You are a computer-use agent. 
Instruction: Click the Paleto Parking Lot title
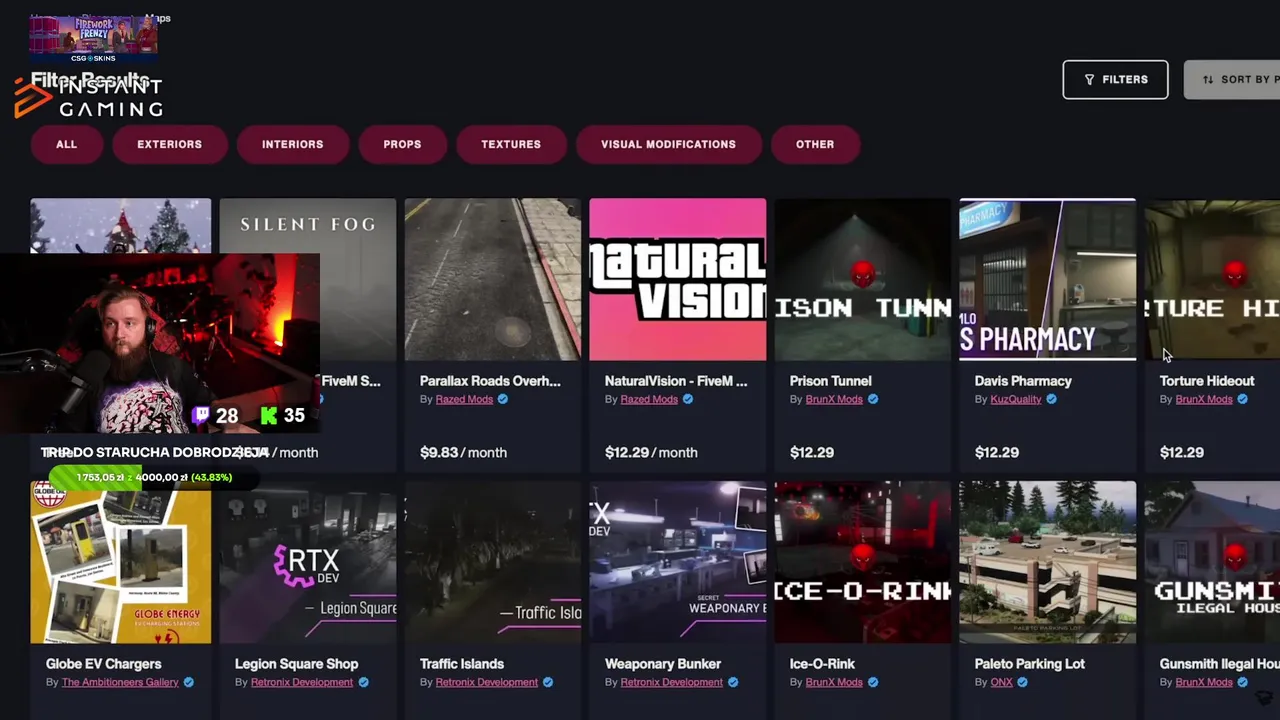tap(1030, 664)
